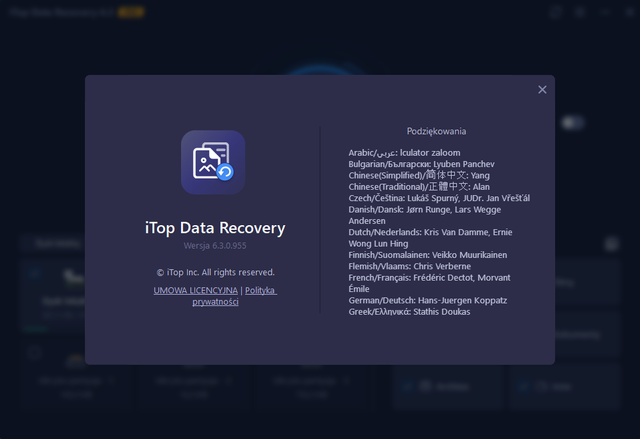Select the Czech Lukáš Spurný credit line

[x=439, y=198]
